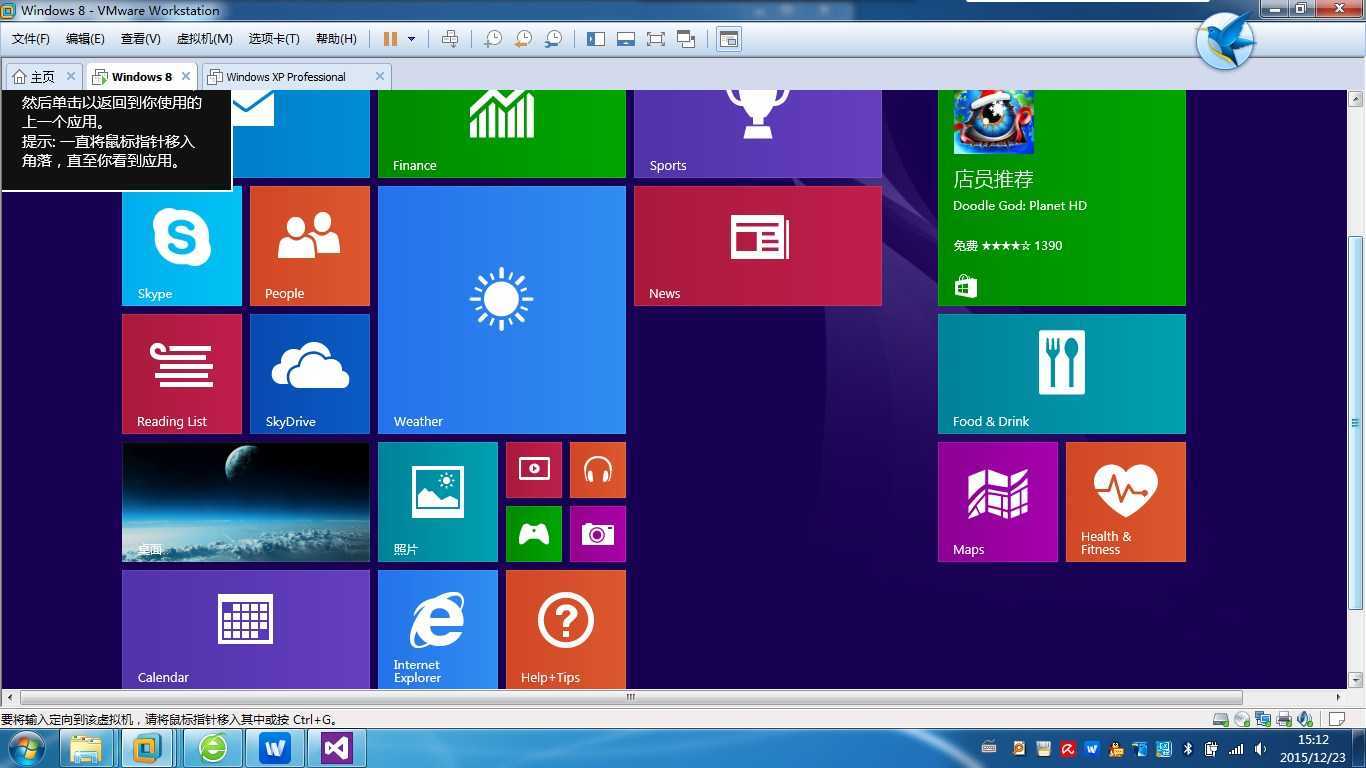Viewport: 1366px width, 768px height.
Task: Click the horizontal scrollbar thumb
Action: [x=631, y=697]
